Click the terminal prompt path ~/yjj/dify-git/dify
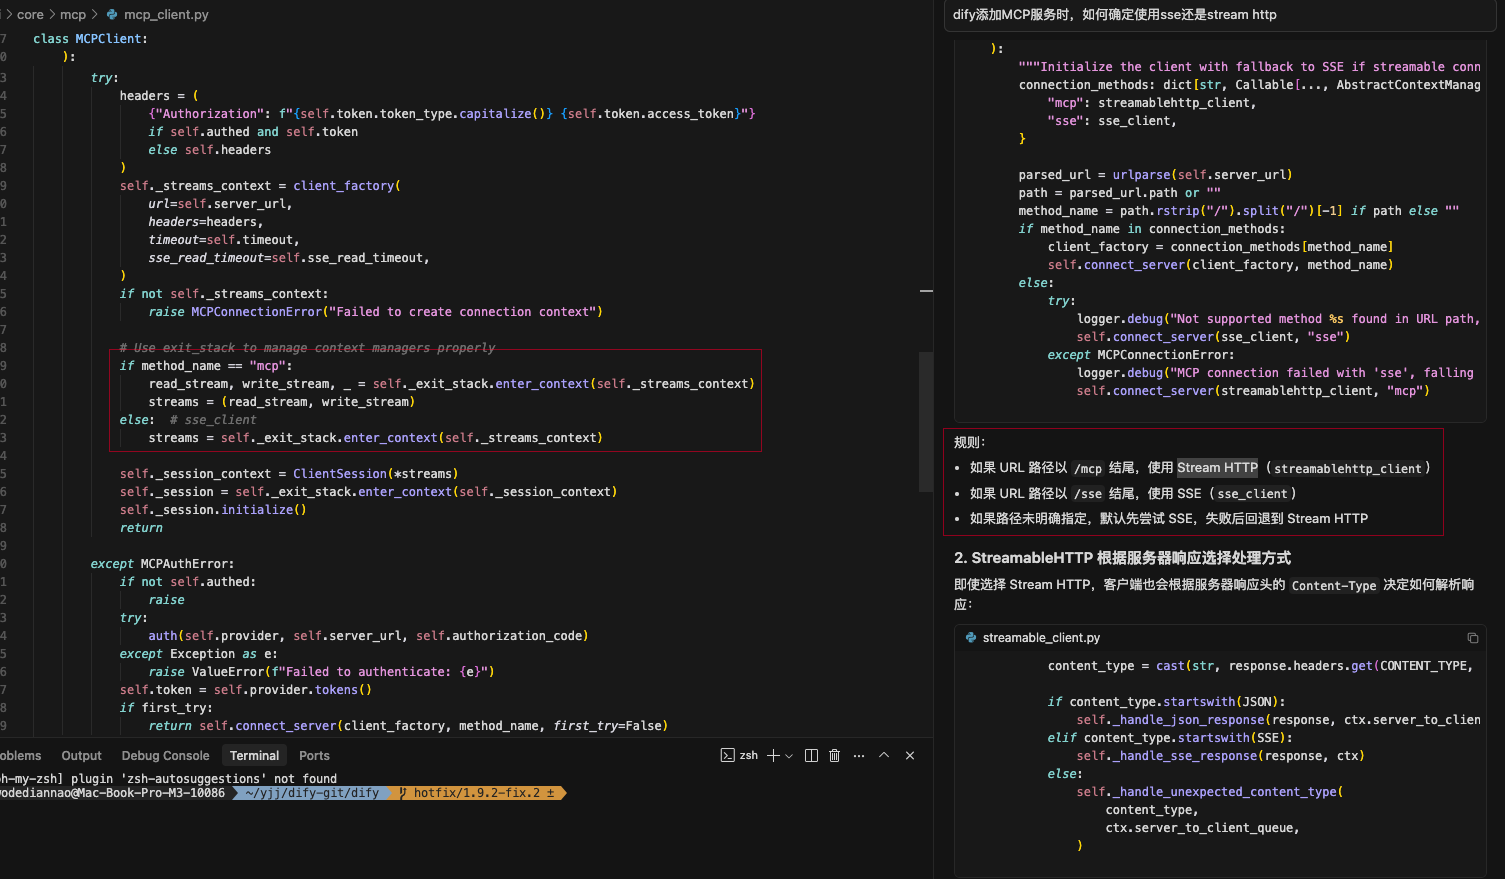The height and width of the screenshot is (879, 1505). click(310, 793)
